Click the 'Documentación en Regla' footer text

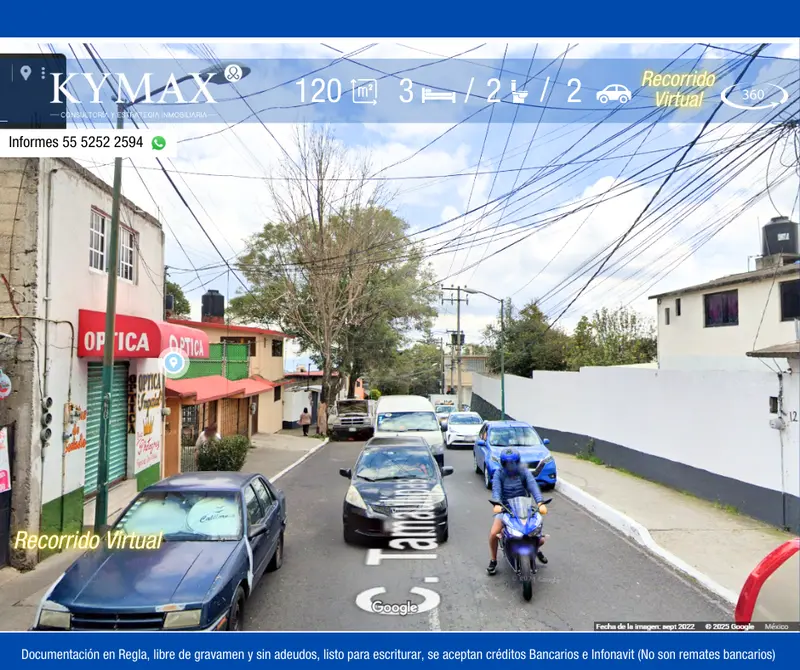pos(84,654)
